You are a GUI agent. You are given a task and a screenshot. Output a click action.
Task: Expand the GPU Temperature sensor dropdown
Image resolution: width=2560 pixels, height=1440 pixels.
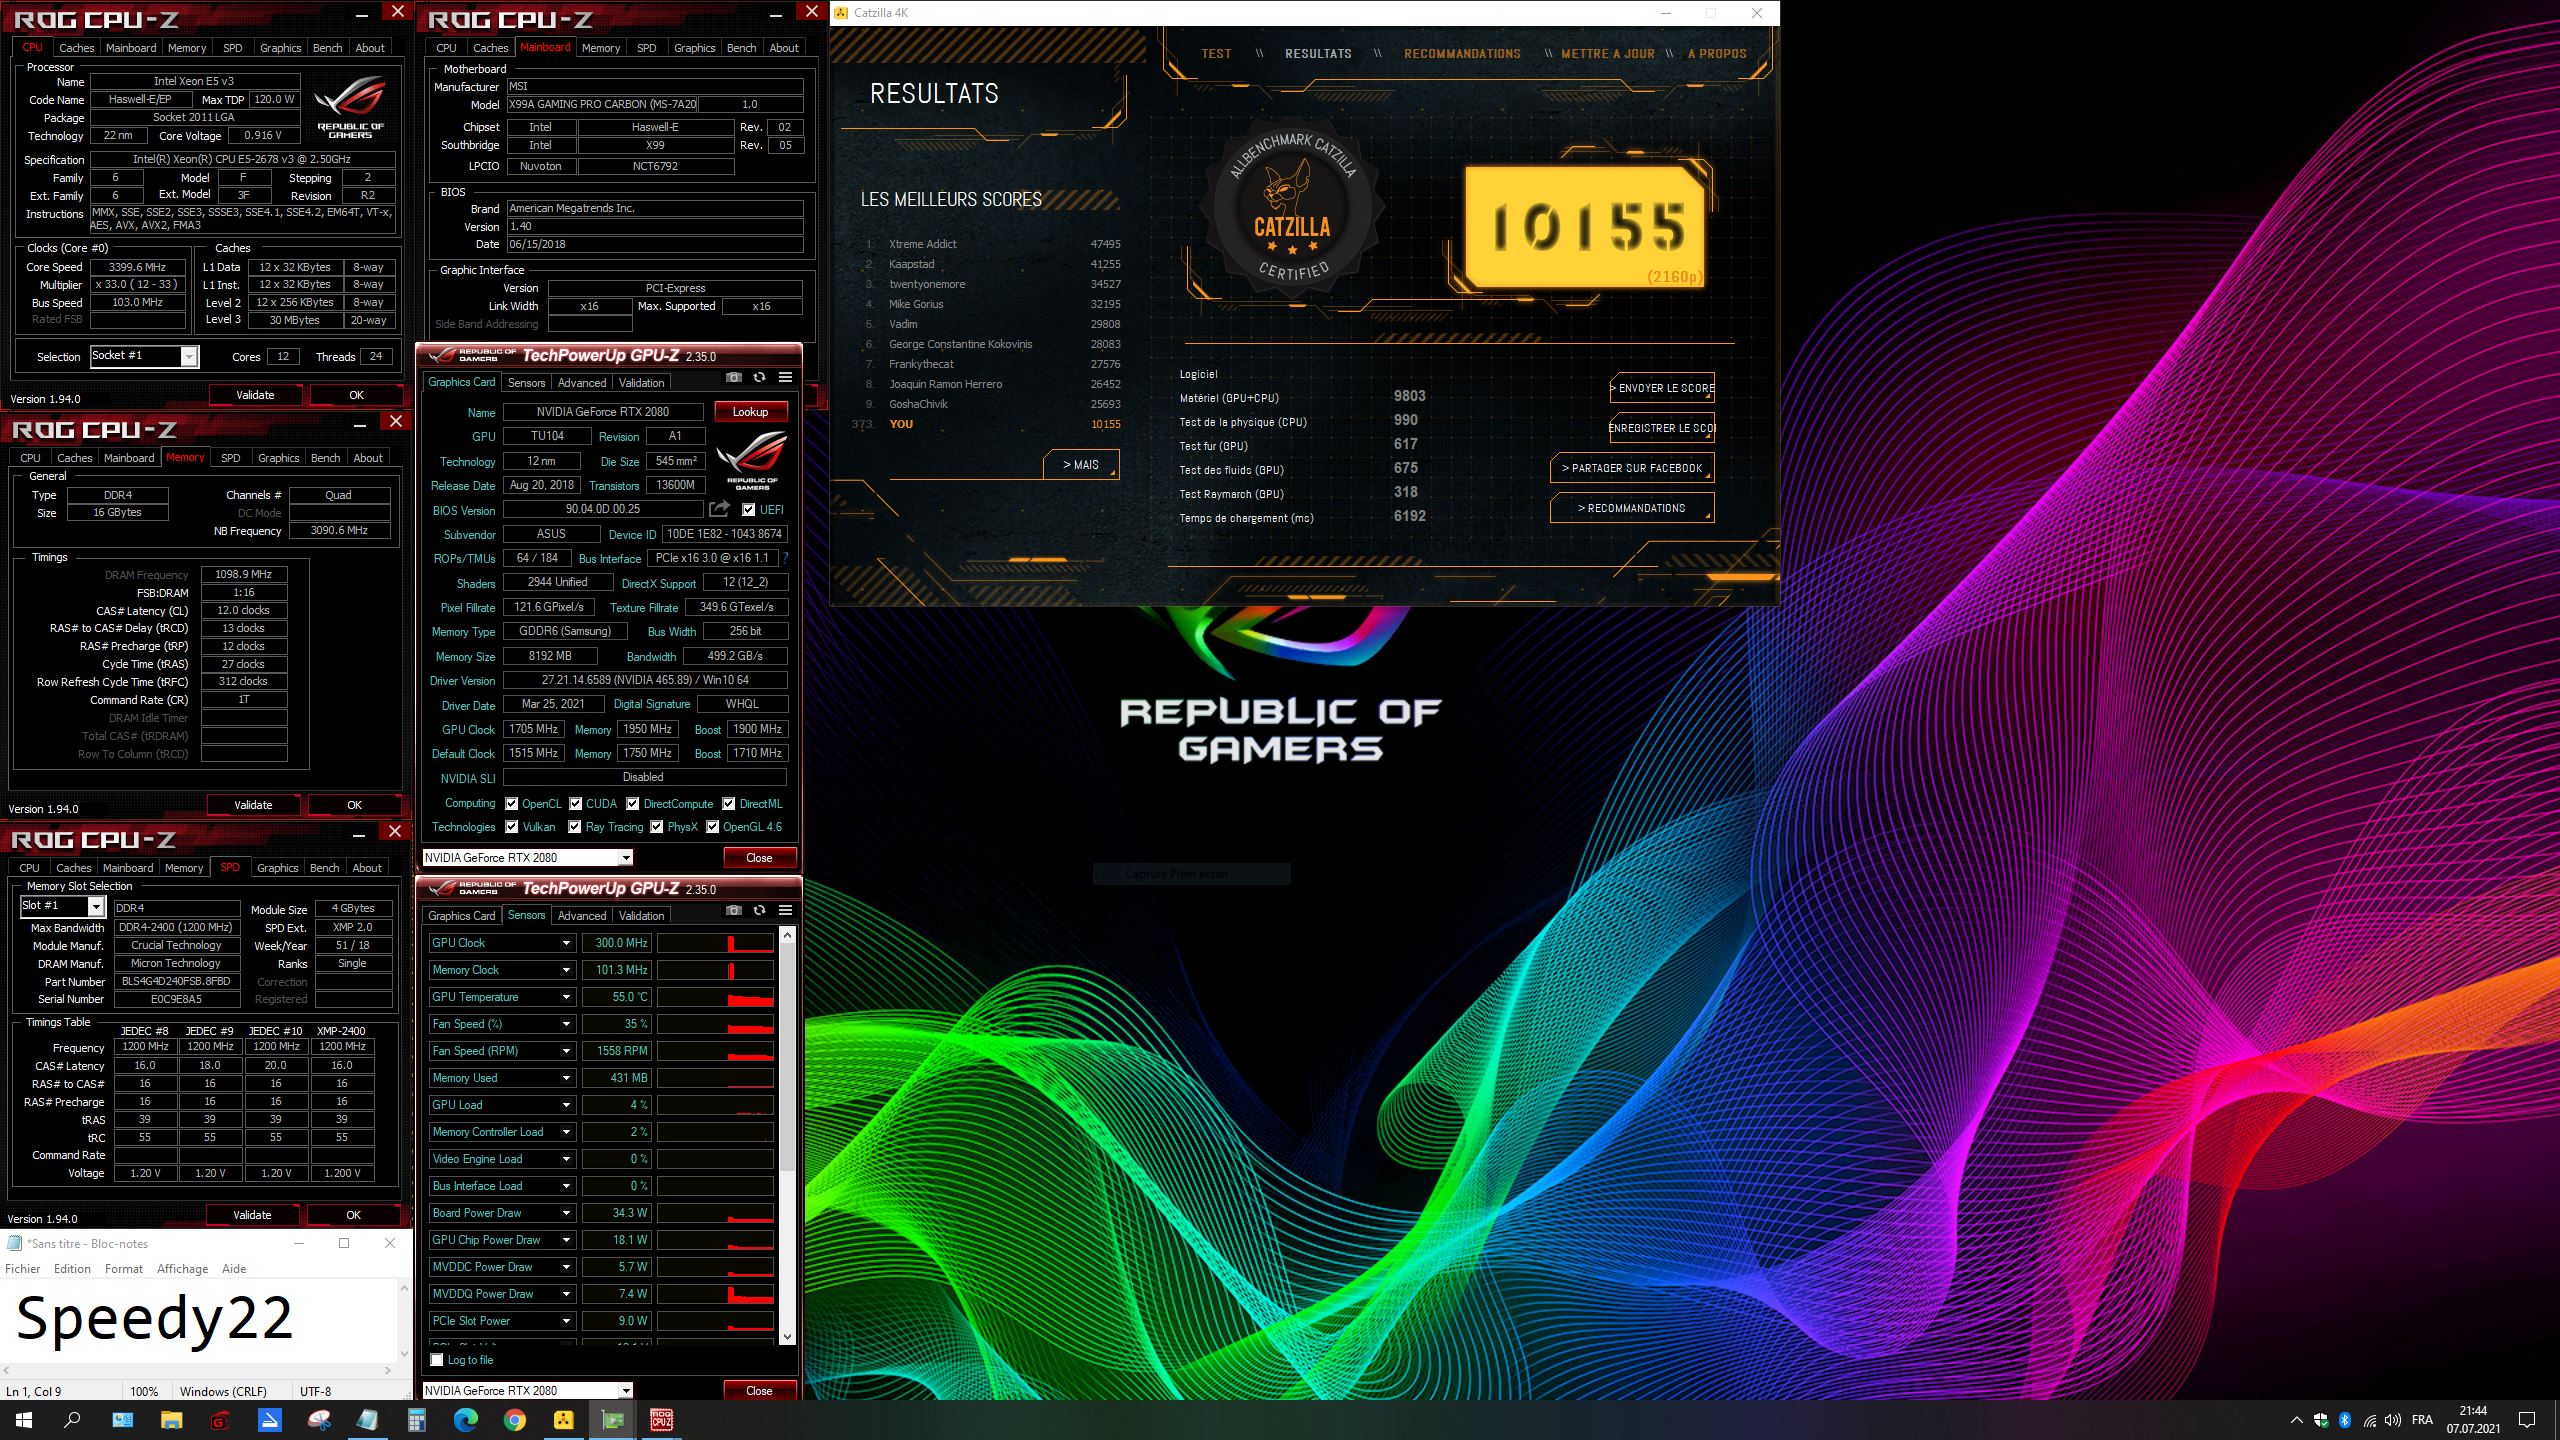click(566, 997)
